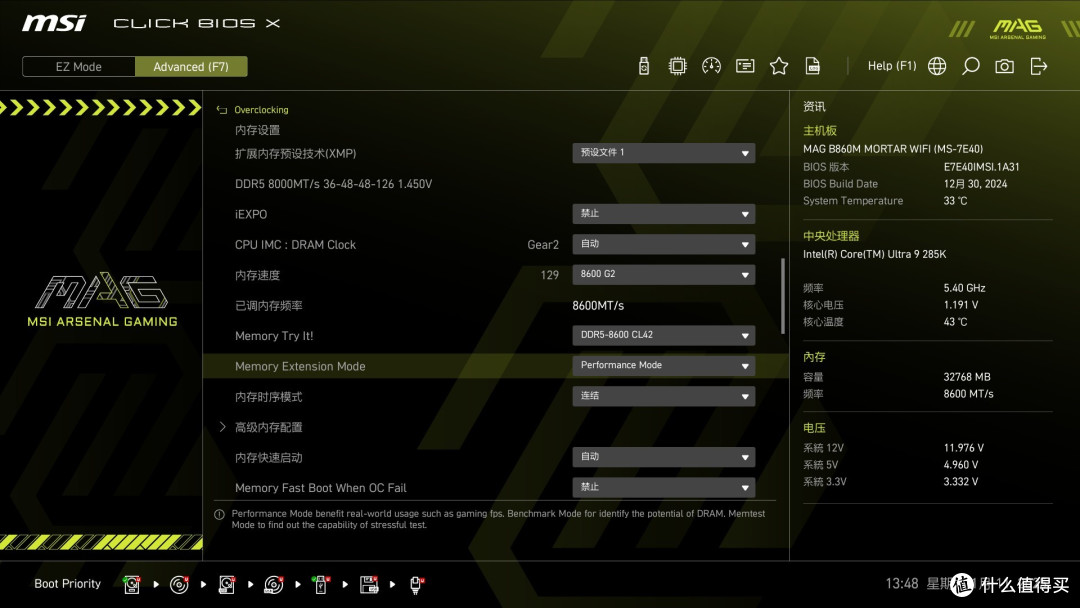The image size is (1080, 608).
Task: Click the CPU IMC : DRAM Clock label
Action: (295, 244)
